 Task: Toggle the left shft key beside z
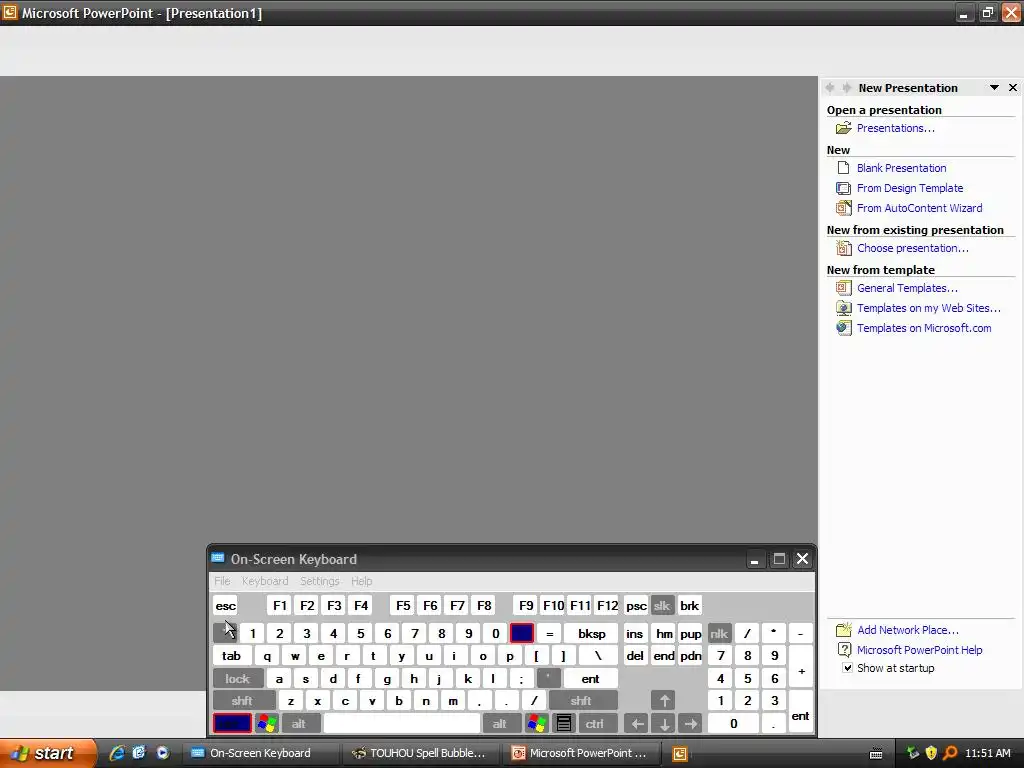244,701
